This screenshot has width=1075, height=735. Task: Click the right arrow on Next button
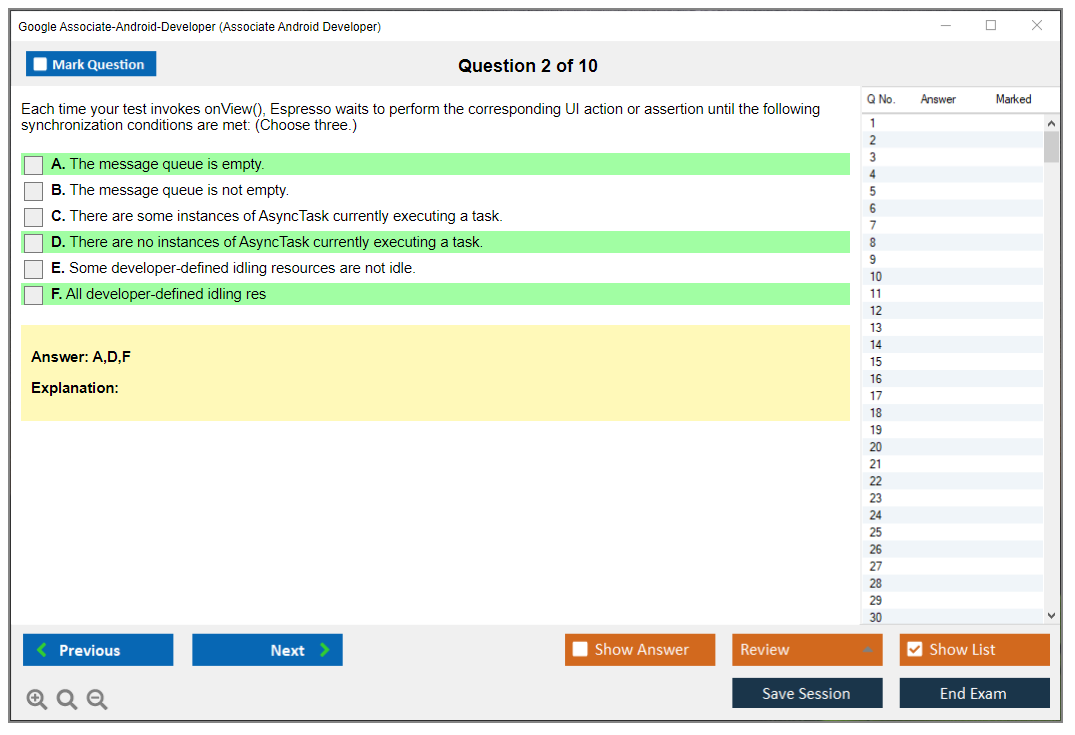tap(325, 650)
